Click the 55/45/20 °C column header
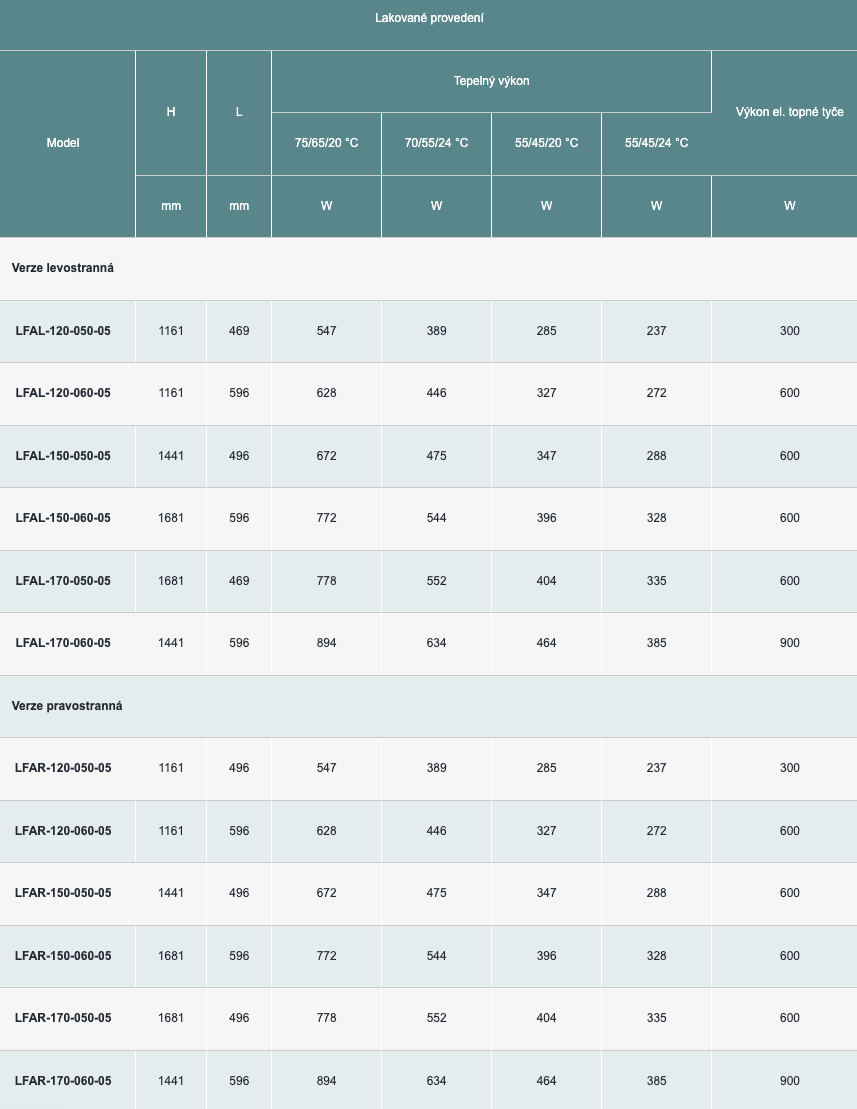 546,143
